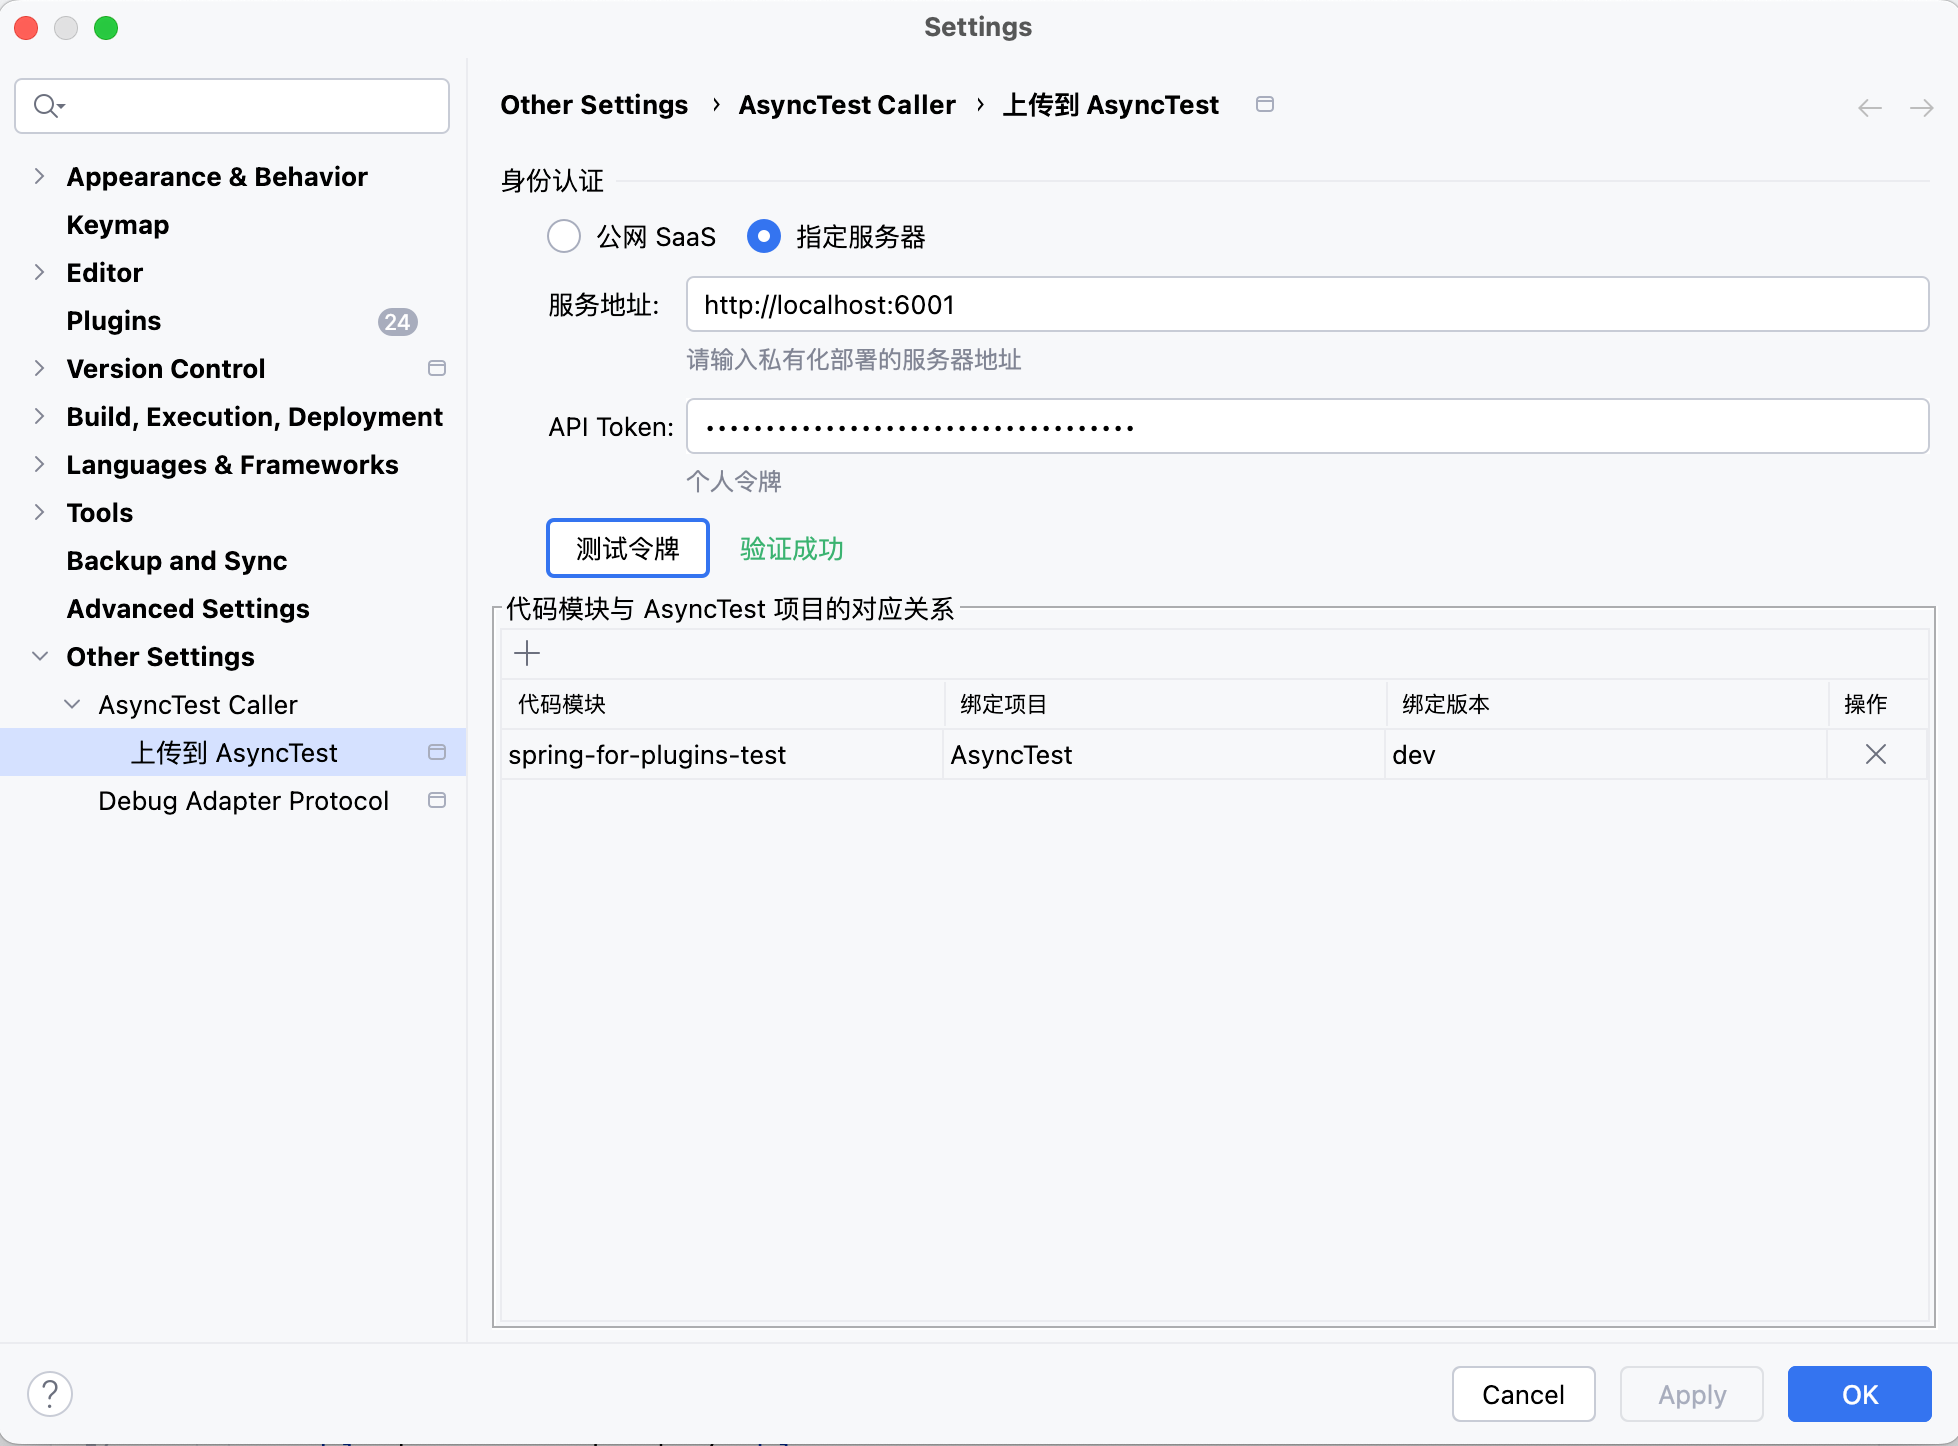Open the Plugins settings page
Image resolution: width=1958 pixels, height=1446 pixels.
pos(114,321)
